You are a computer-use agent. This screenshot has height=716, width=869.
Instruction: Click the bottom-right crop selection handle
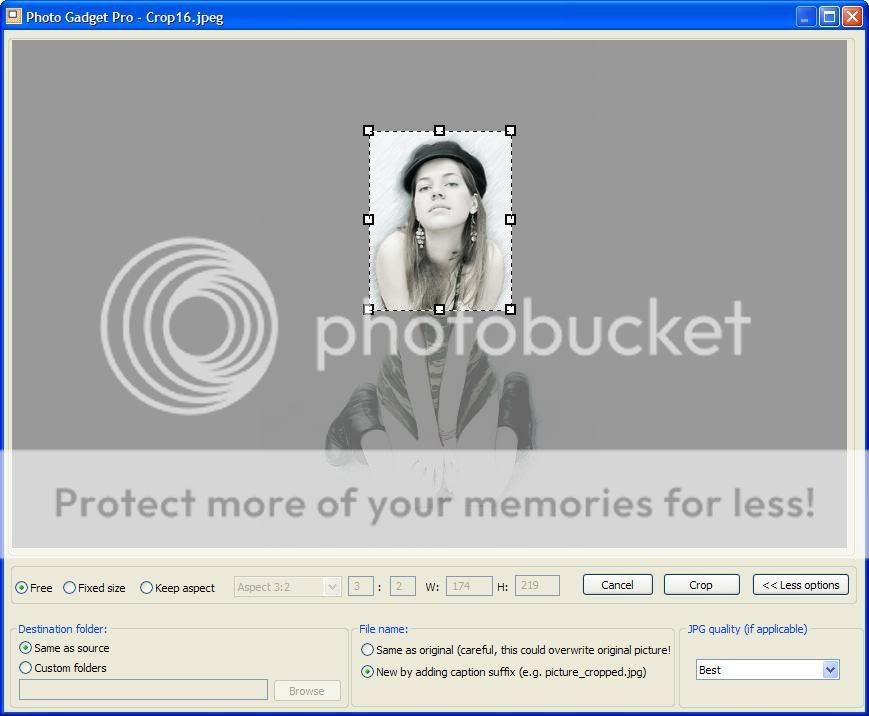pos(510,309)
